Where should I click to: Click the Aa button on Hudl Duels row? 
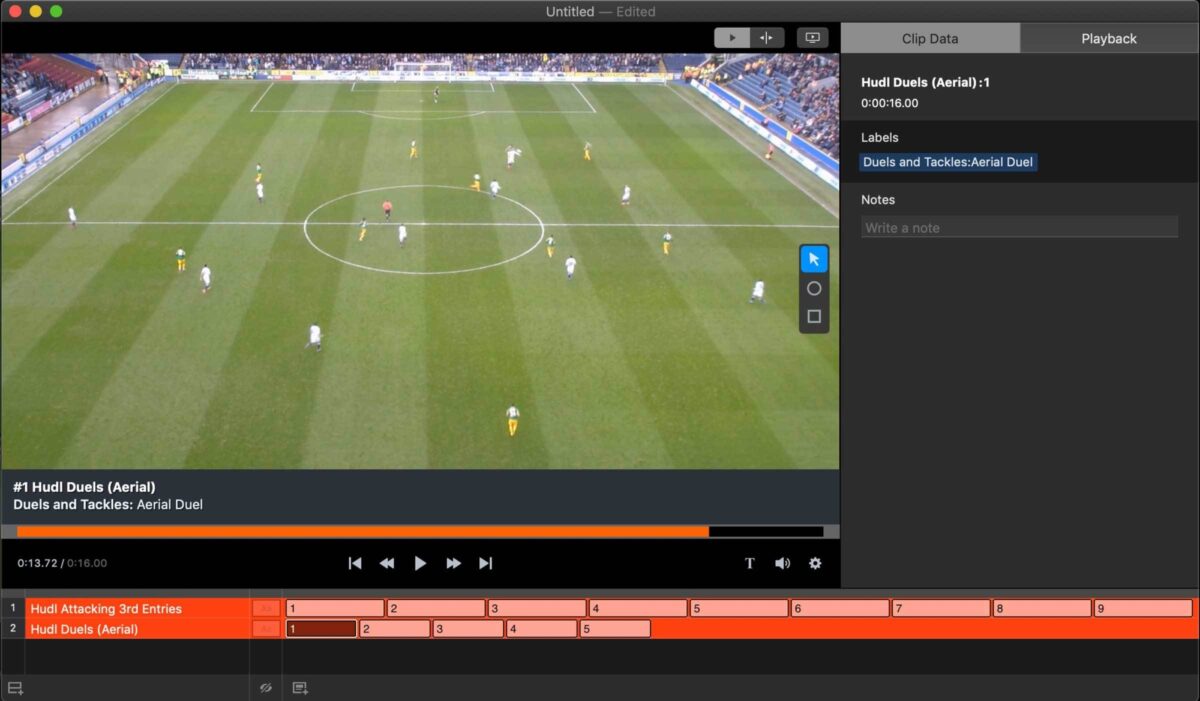pyautogui.click(x=265, y=629)
